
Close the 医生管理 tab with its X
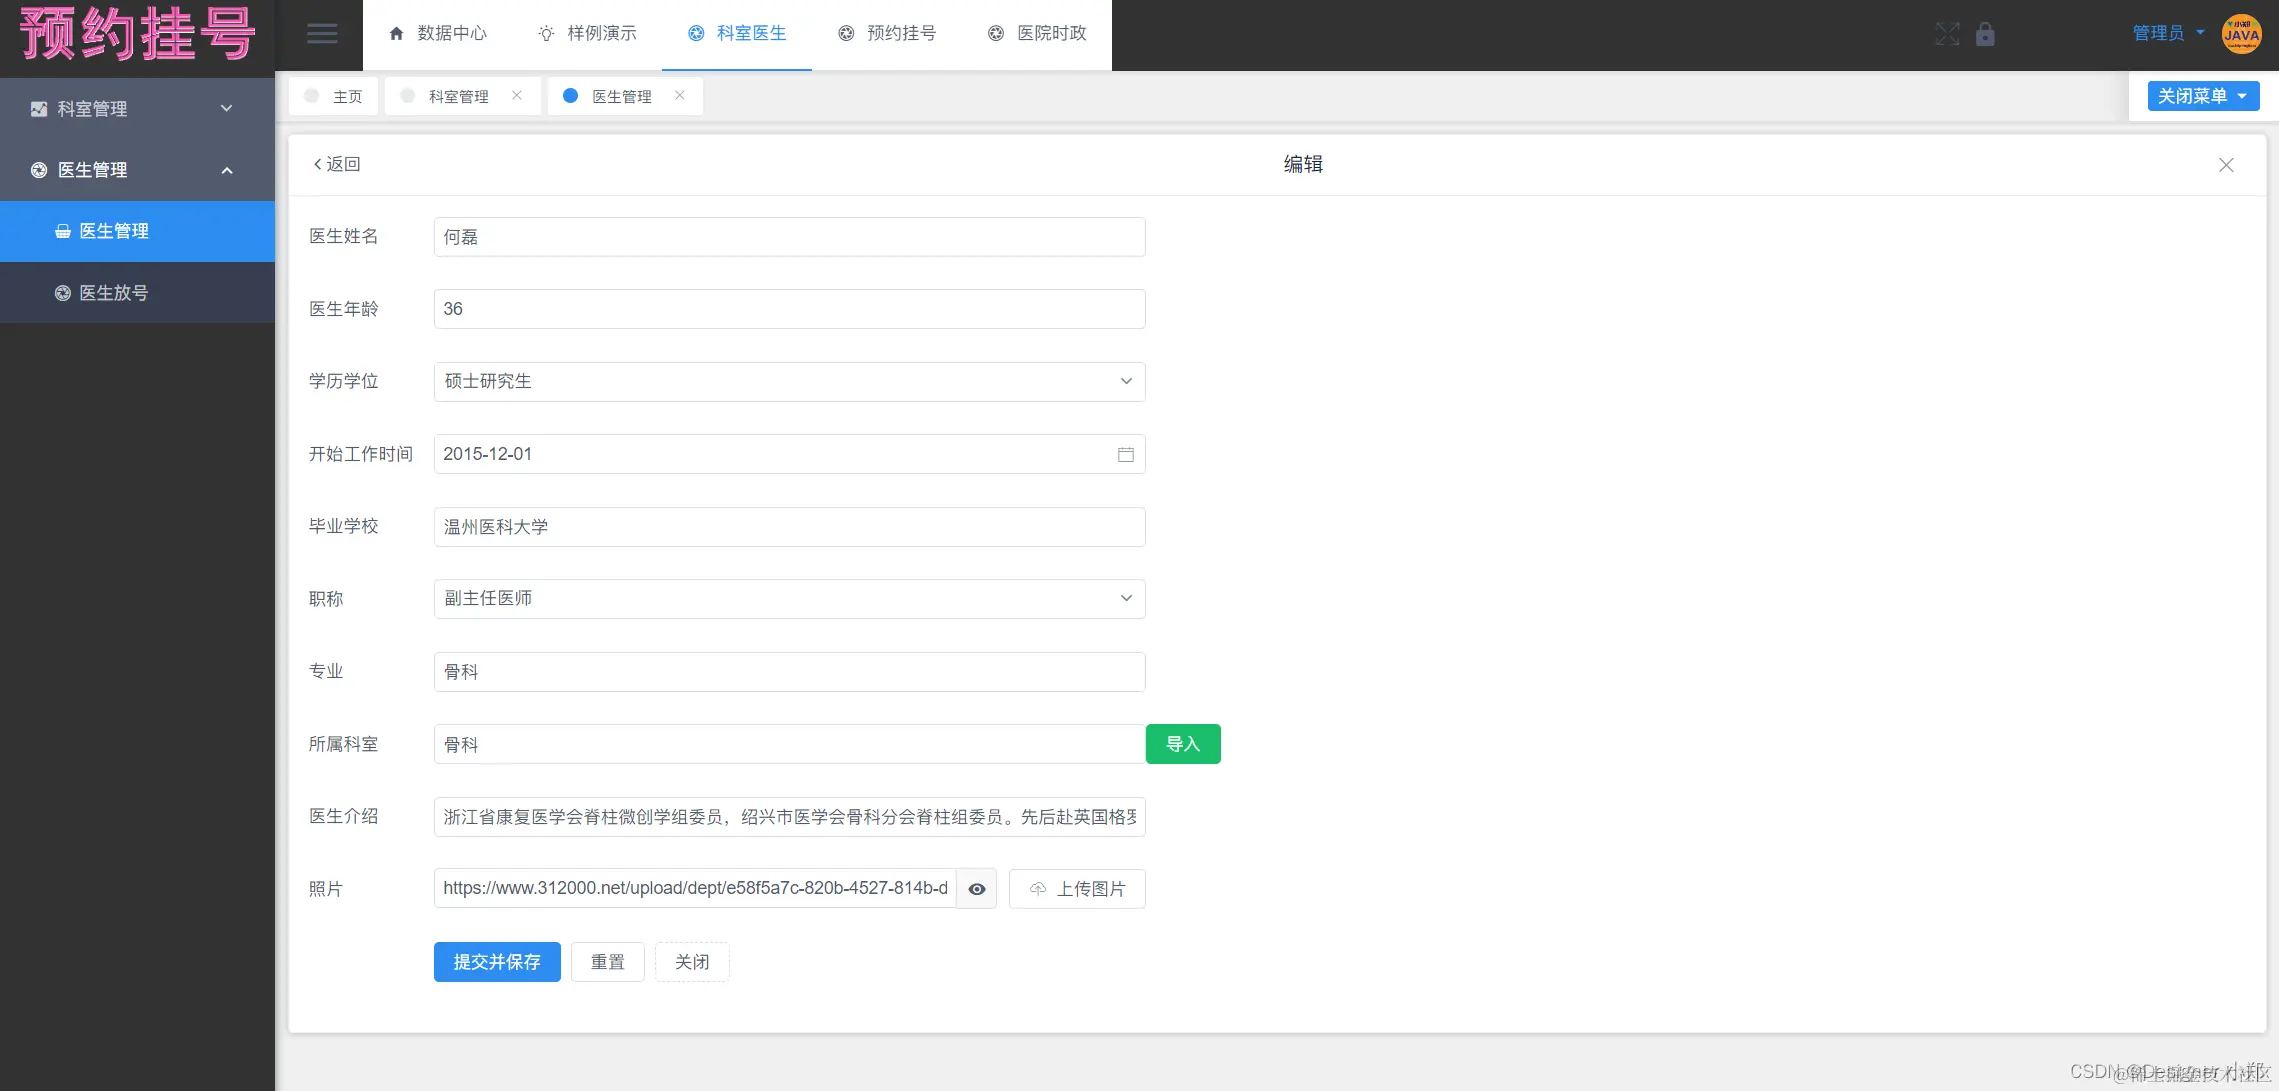click(680, 95)
